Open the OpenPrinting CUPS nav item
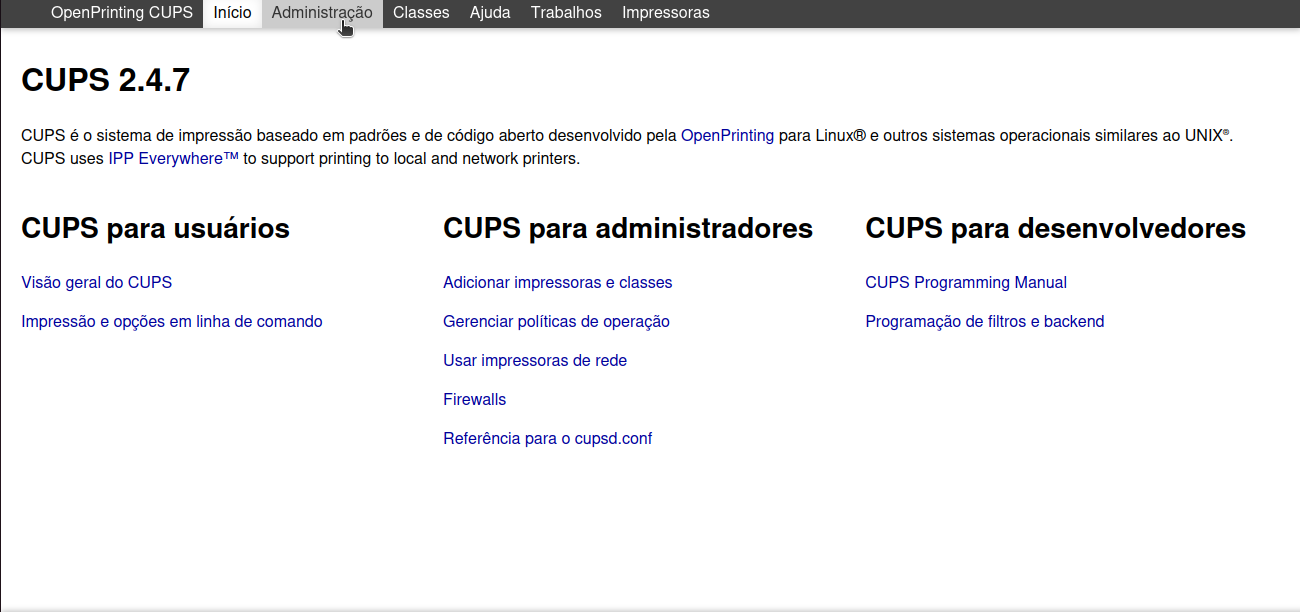 (x=122, y=13)
